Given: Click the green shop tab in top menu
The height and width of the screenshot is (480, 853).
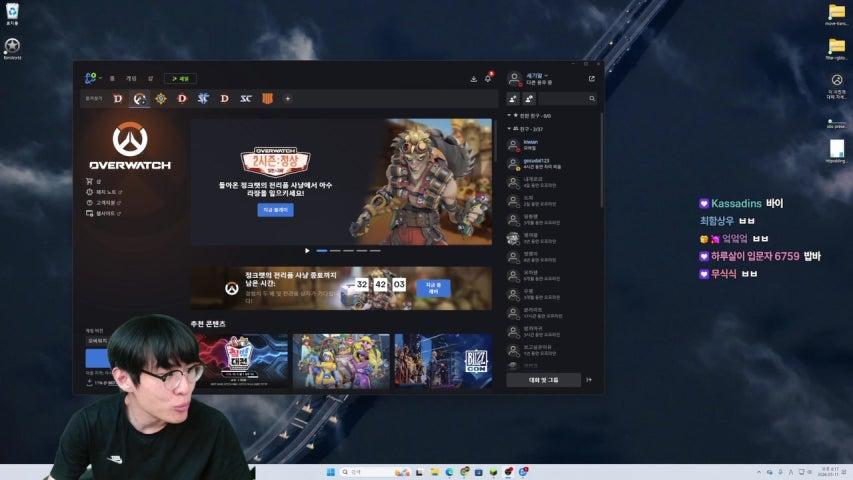Looking at the screenshot, I should pyautogui.click(x=181, y=79).
